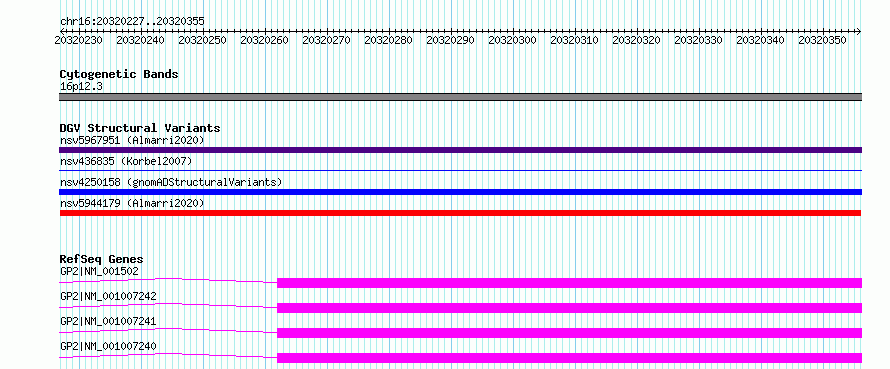
Task: Click ruler position 20320290
Action: click(x=451, y=40)
